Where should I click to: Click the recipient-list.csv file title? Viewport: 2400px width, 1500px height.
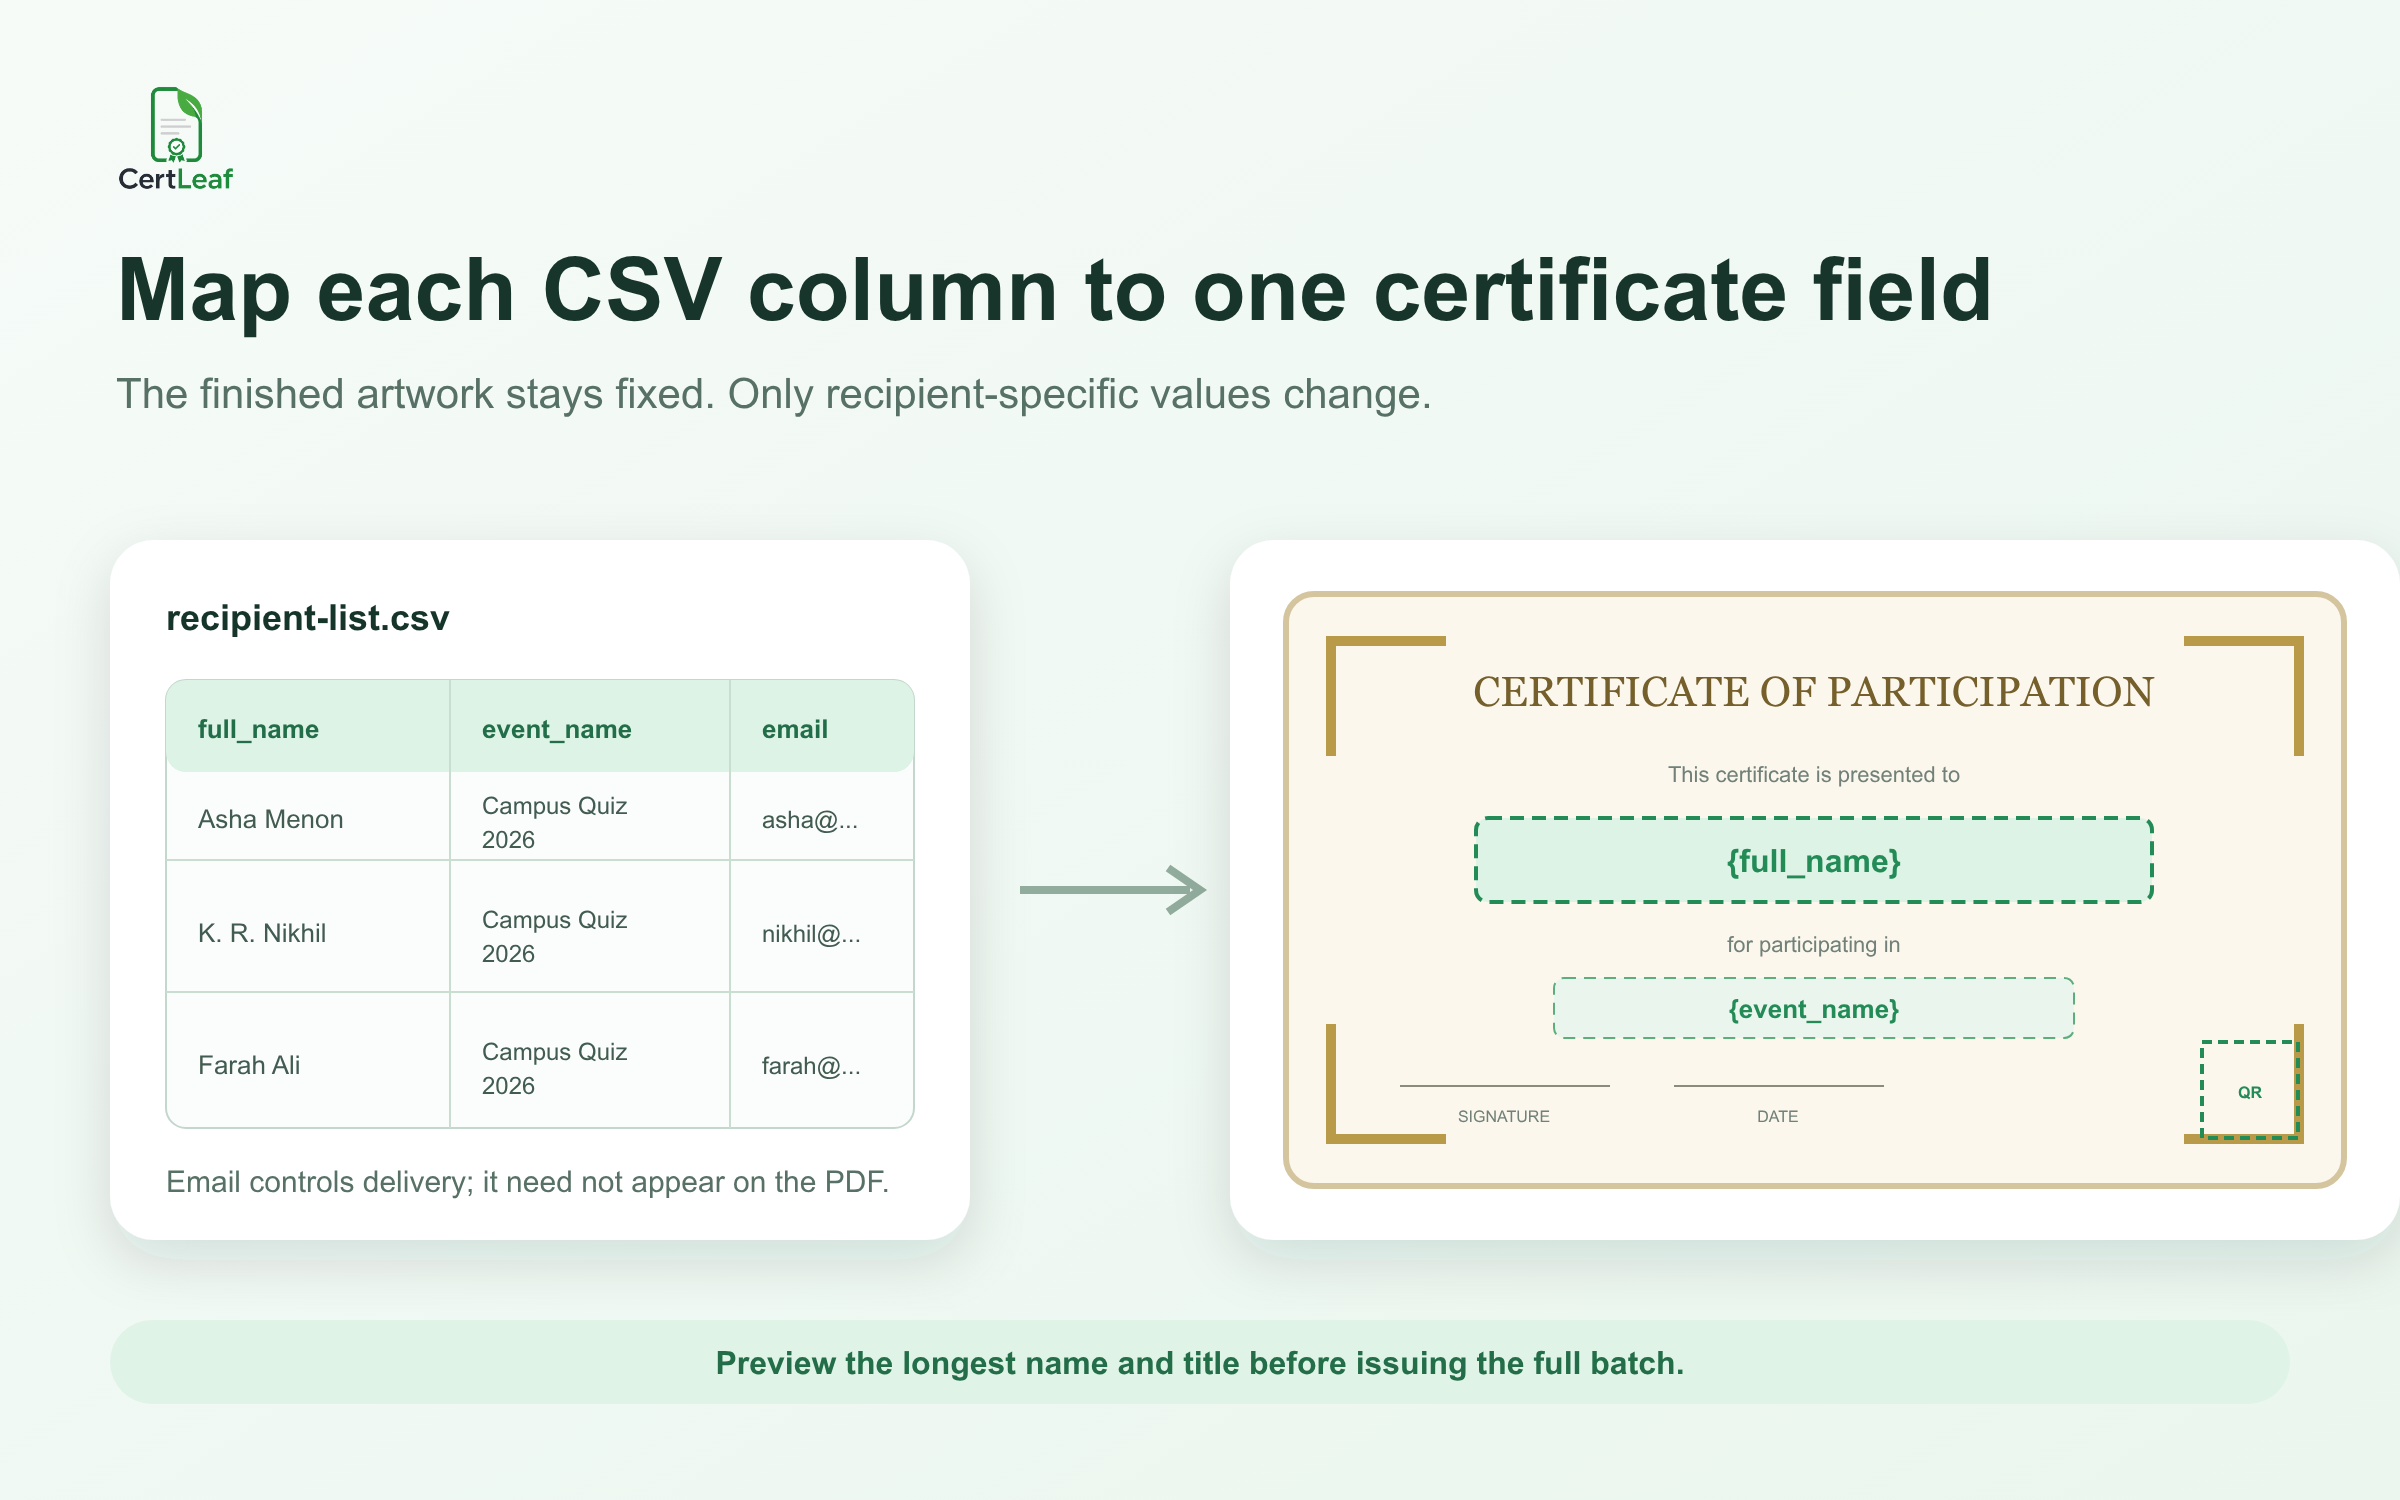(307, 618)
